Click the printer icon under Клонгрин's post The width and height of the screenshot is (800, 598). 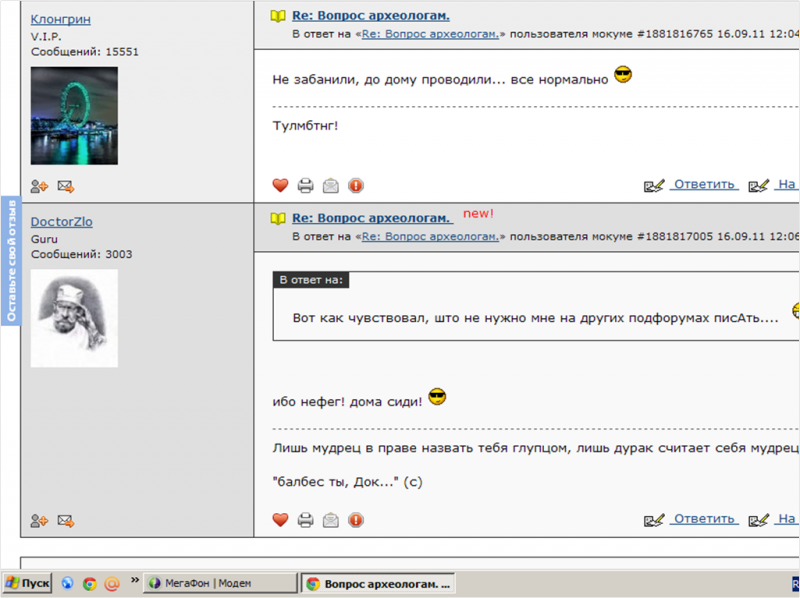coord(305,185)
